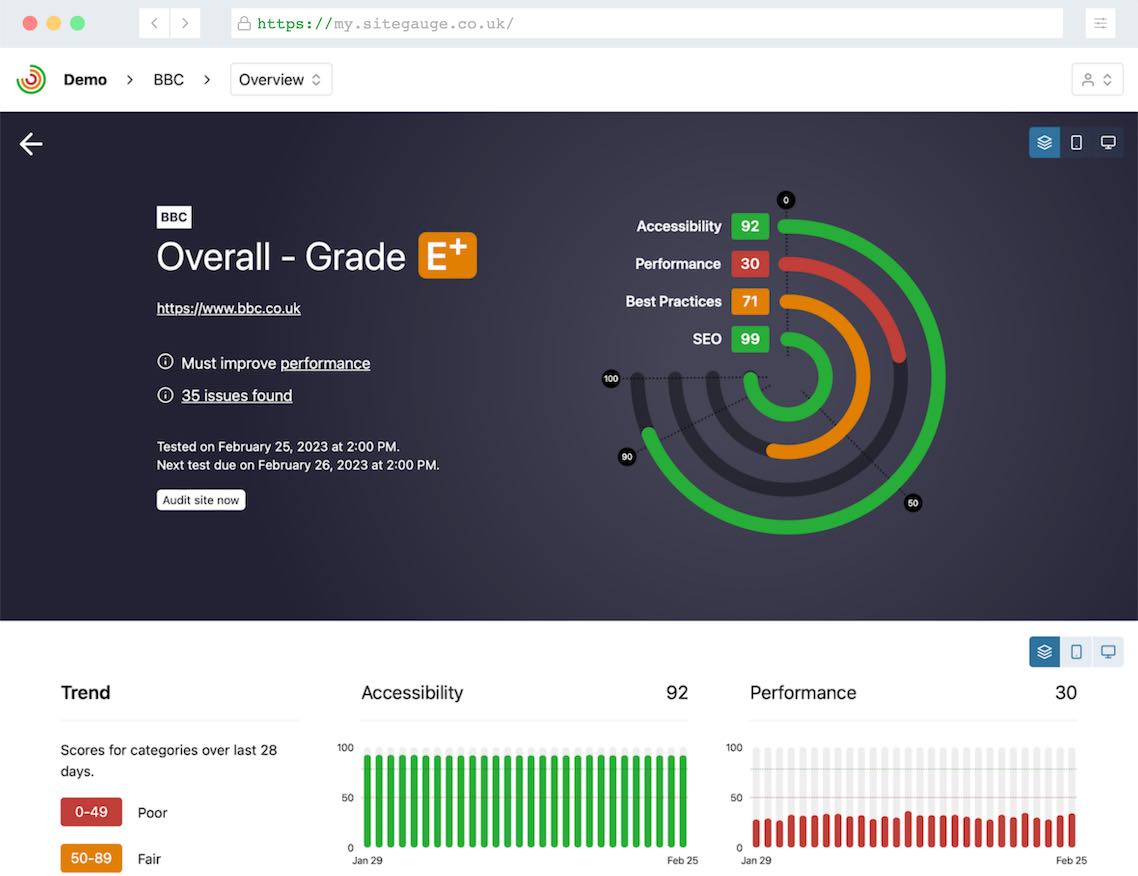Click info icon beside 35 issues found
The width and height of the screenshot is (1138, 876).
165,395
